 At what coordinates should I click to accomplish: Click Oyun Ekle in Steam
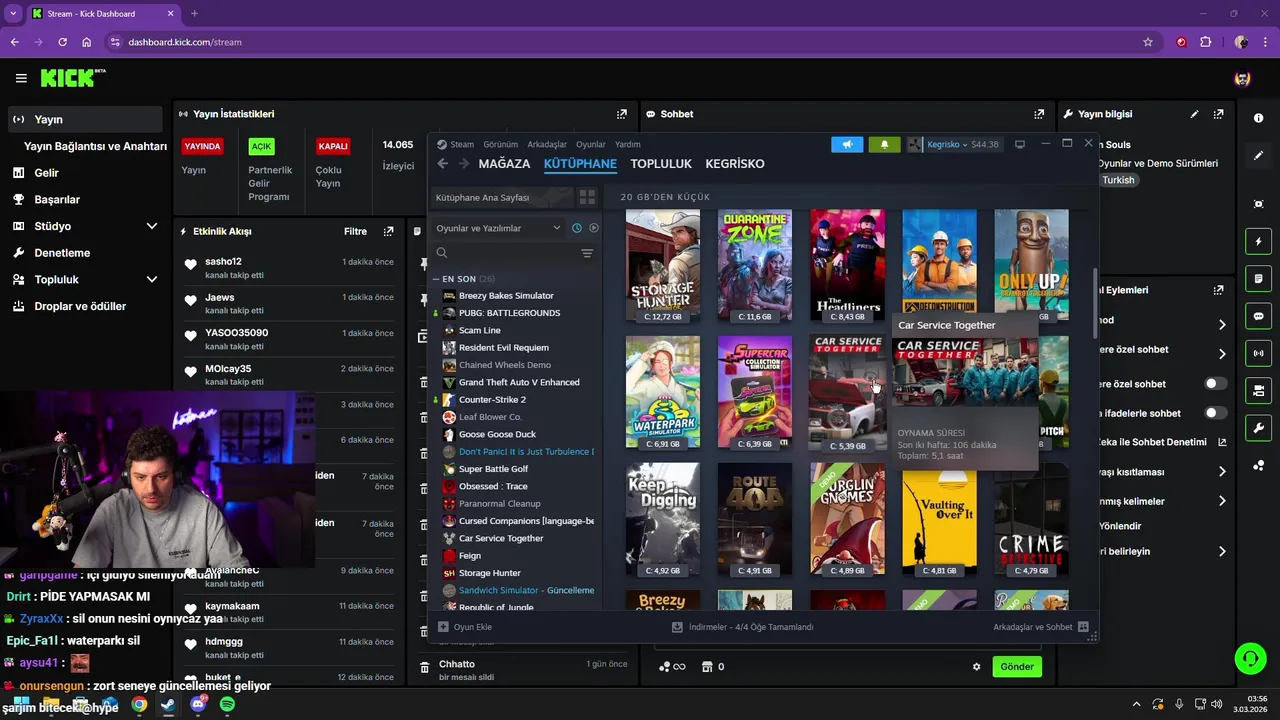(x=465, y=627)
